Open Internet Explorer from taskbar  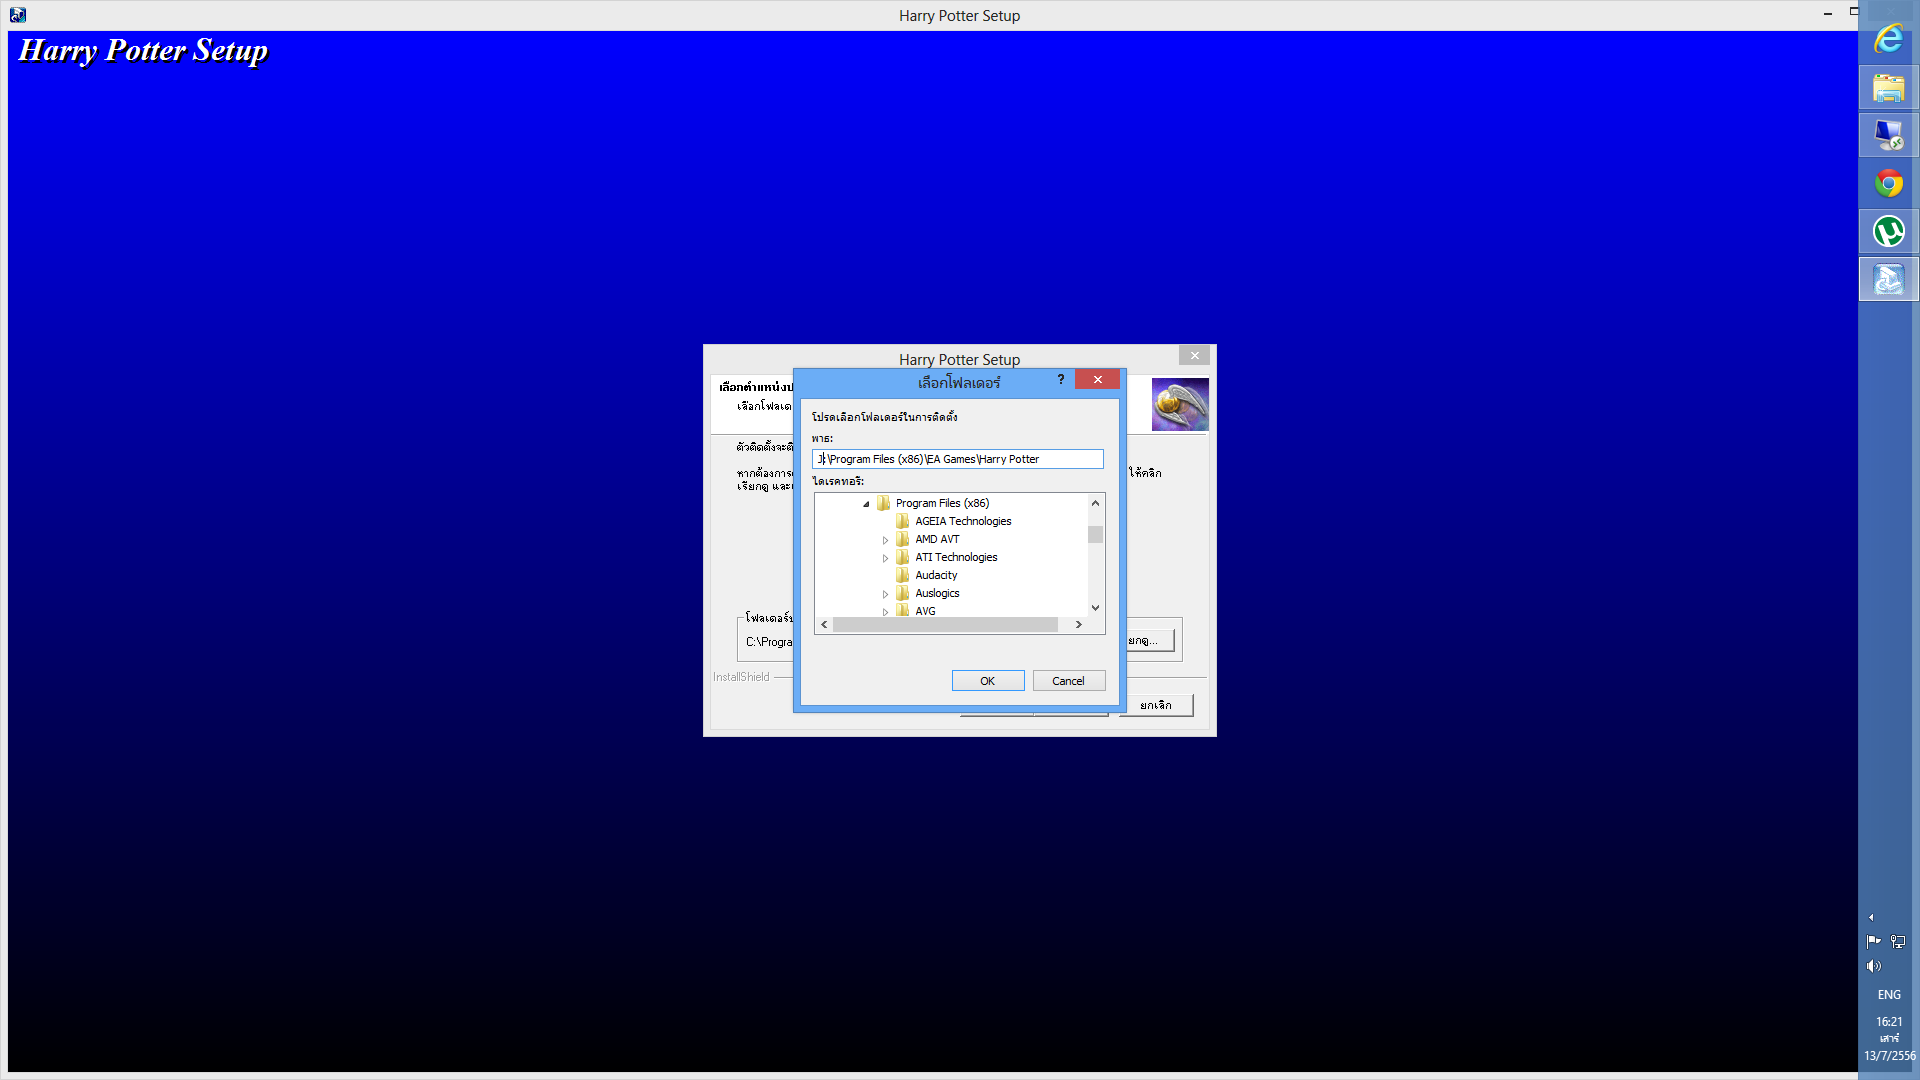pos(1888,40)
